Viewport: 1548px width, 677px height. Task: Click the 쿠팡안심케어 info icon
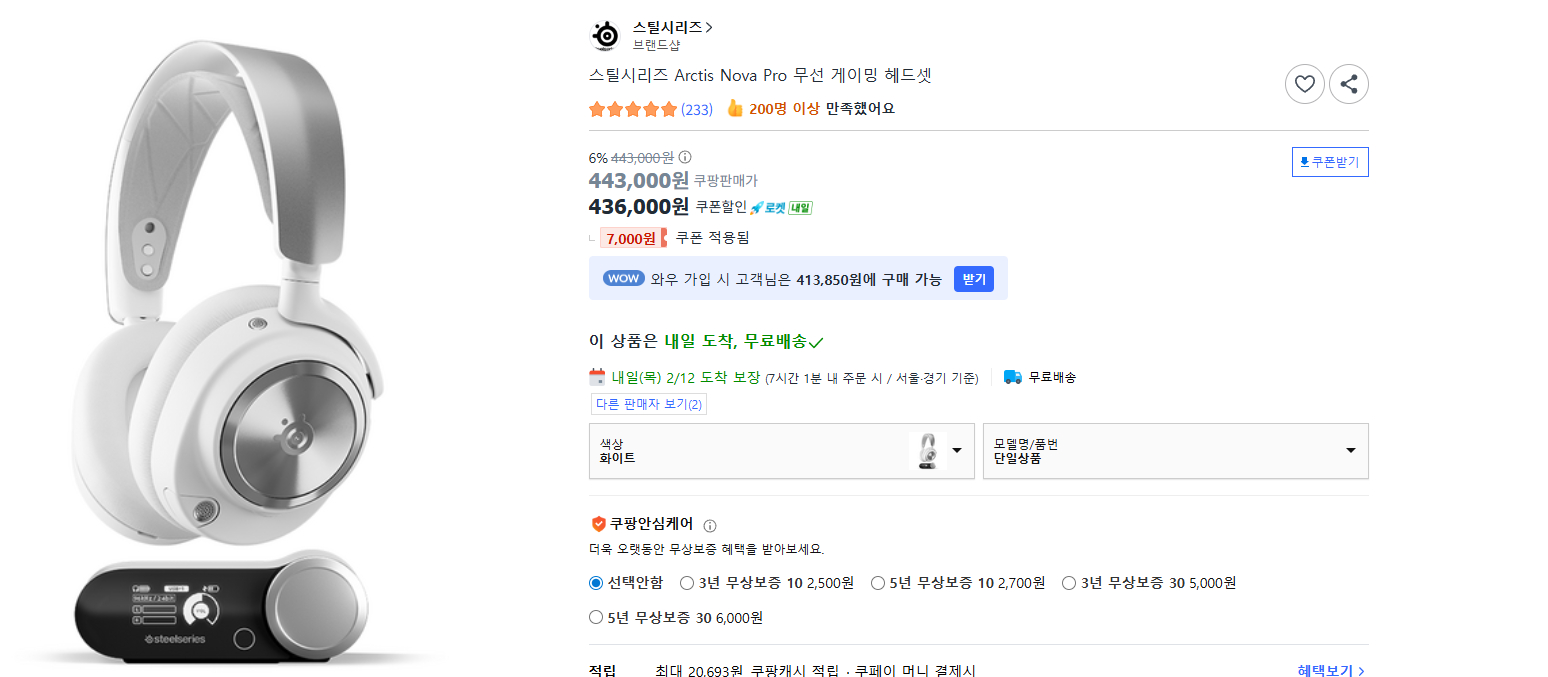click(711, 524)
